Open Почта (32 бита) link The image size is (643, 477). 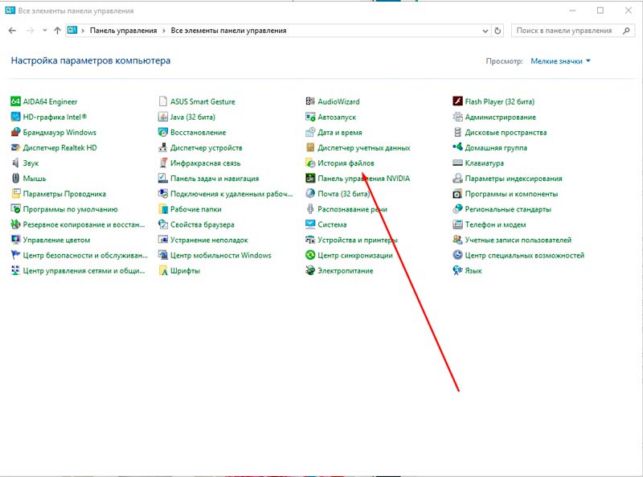(344, 194)
